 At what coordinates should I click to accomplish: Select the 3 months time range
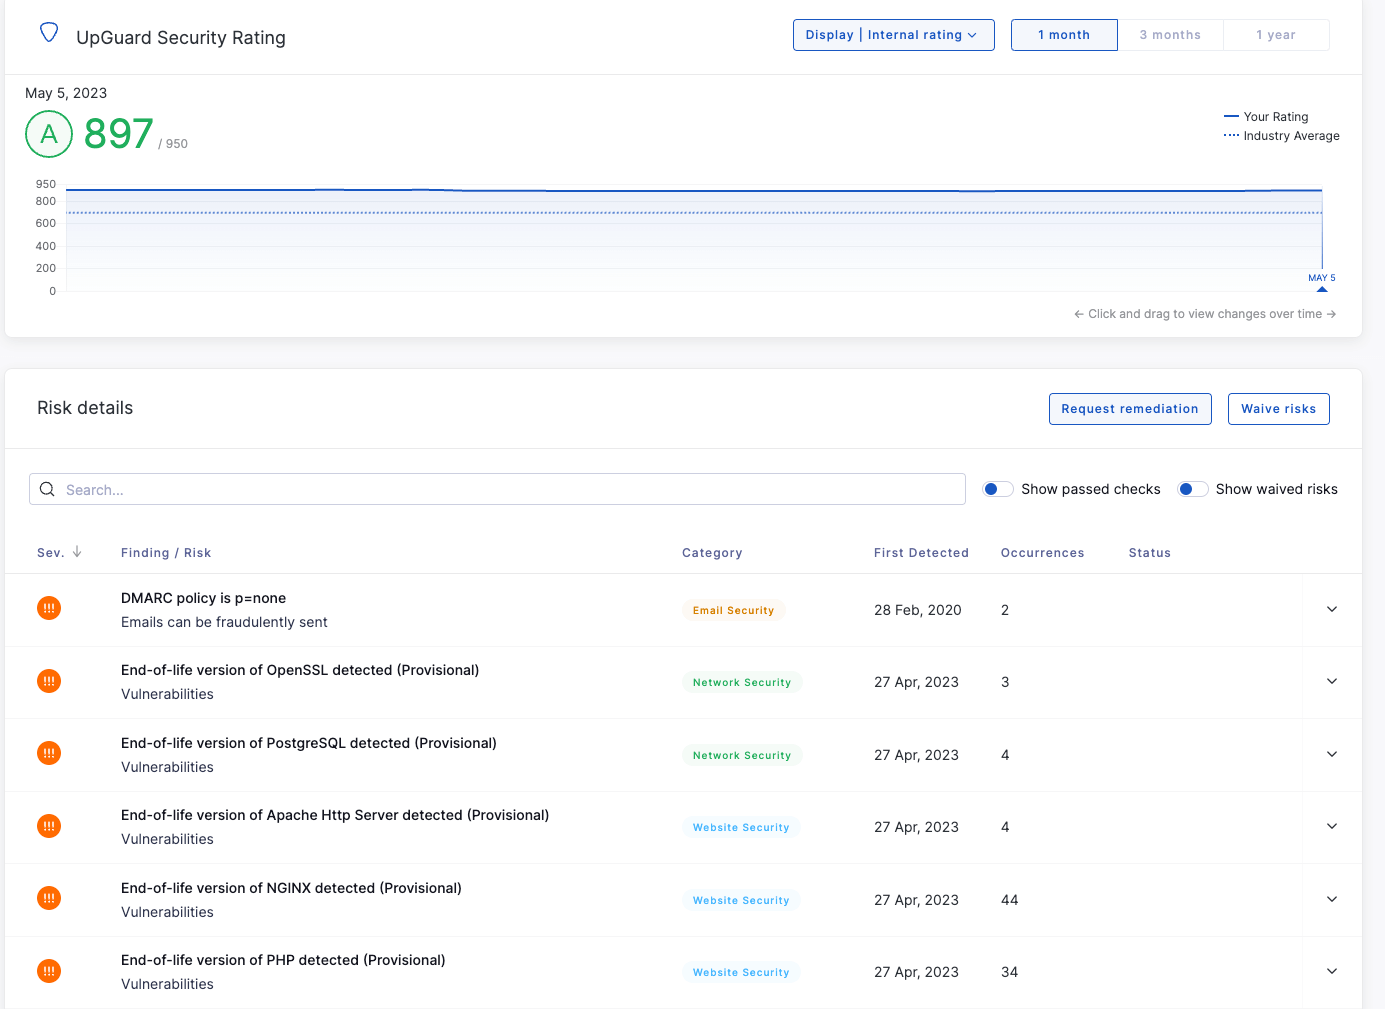(1170, 35)
